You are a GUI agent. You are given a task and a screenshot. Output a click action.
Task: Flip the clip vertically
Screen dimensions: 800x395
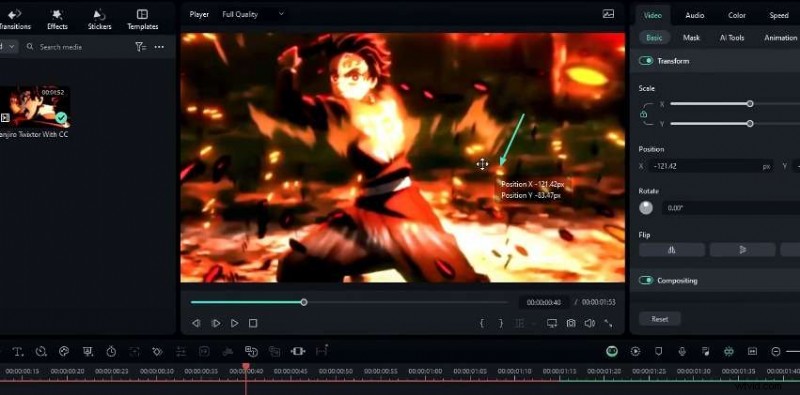(x=742, y=250)
